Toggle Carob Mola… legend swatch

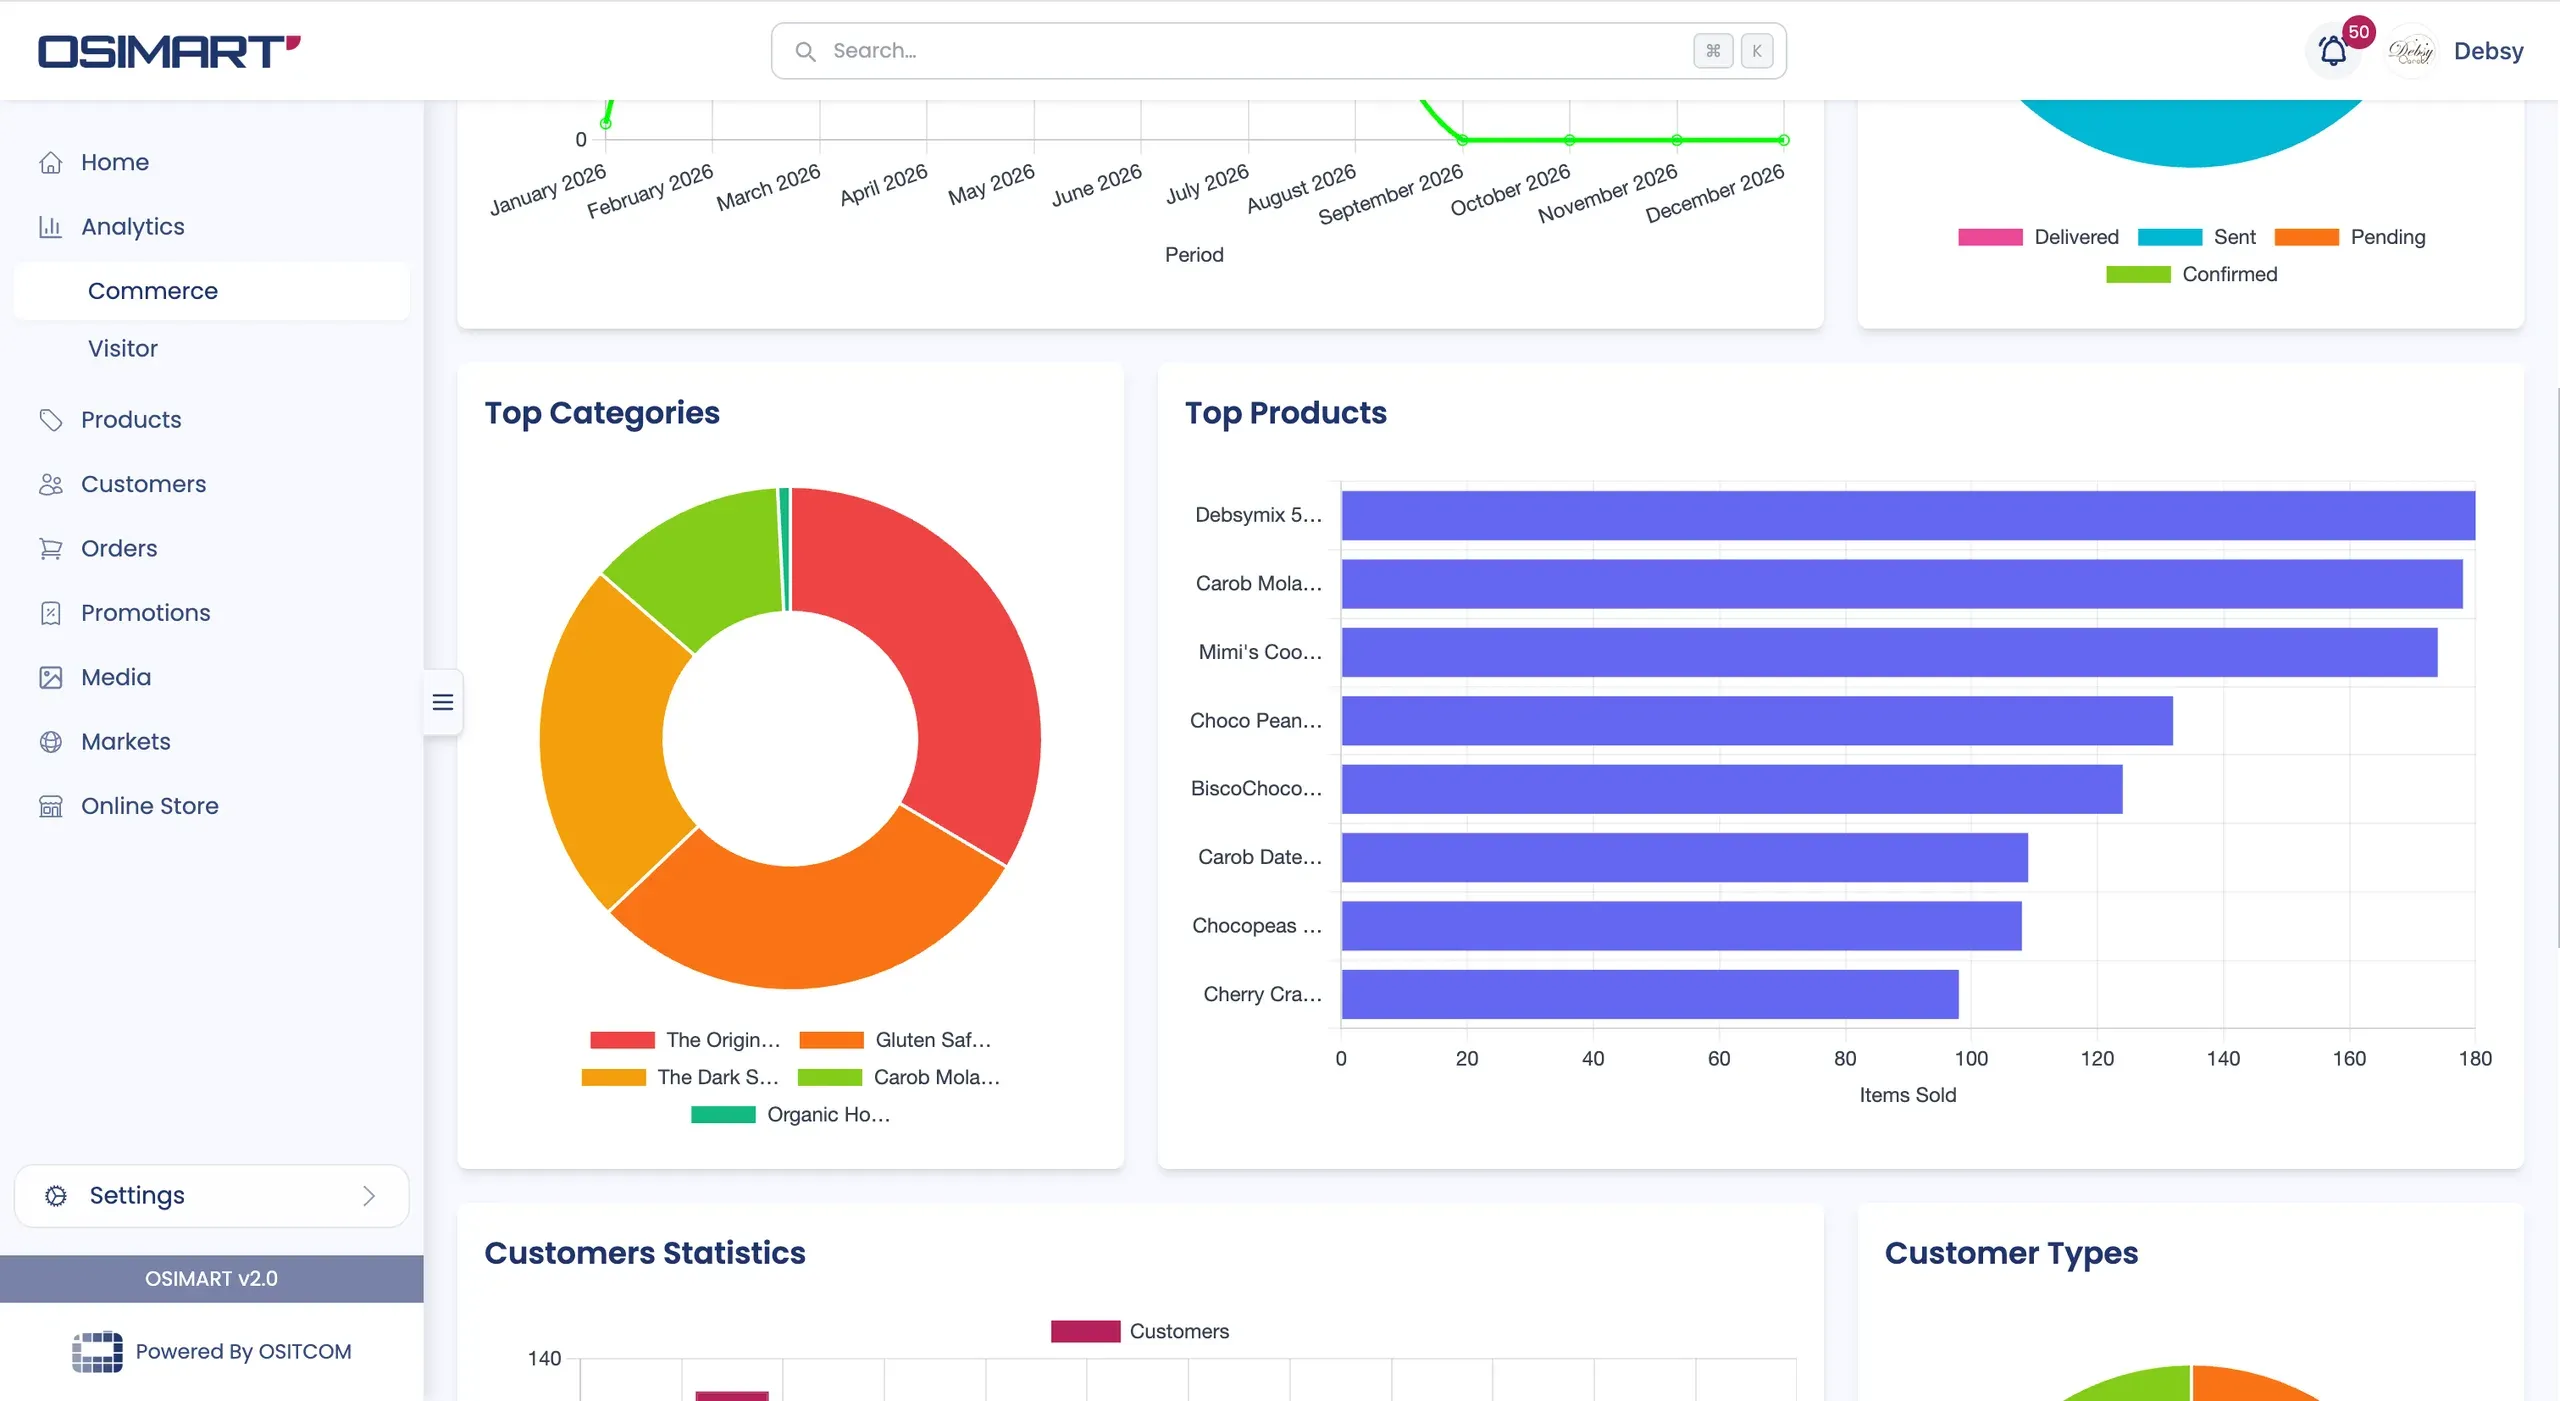tap(829, 1078)
